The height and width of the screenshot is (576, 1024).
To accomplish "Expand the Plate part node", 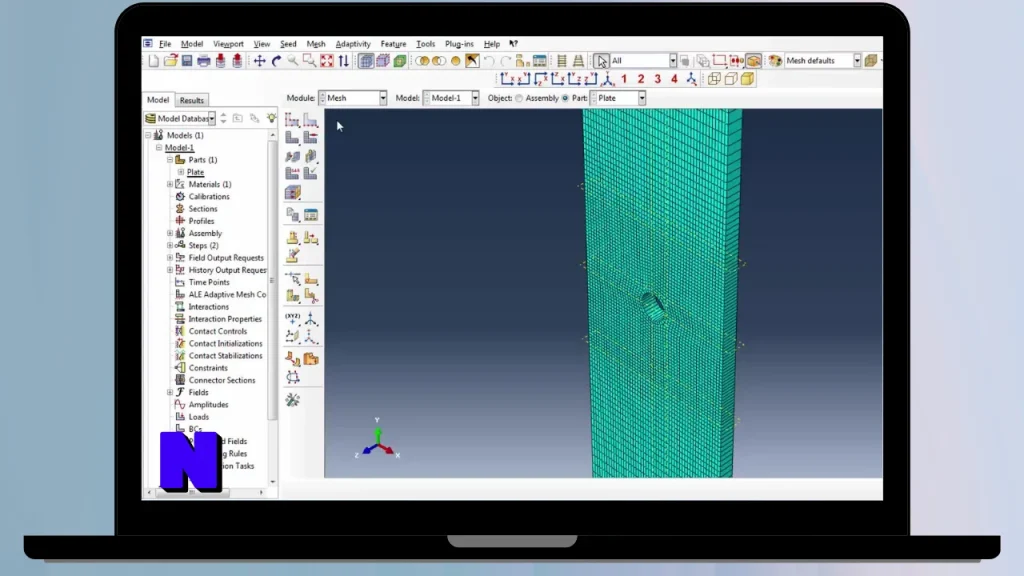I will [181, 172].
